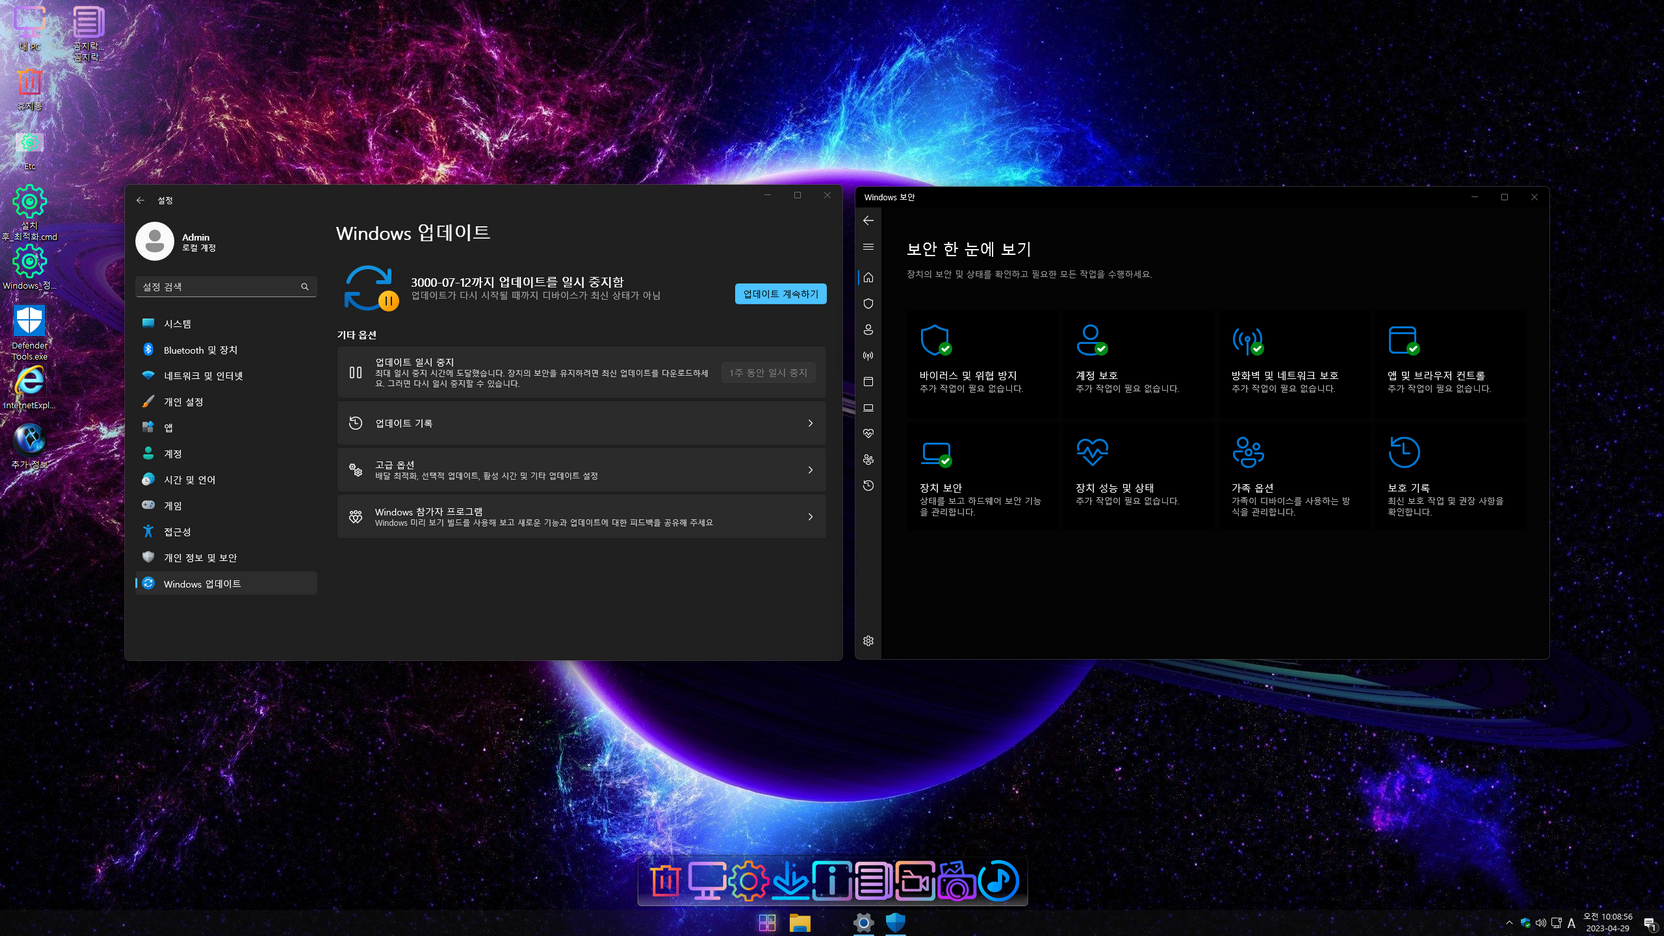The width and height of the screenshot is (1664, 936).
Task: Click the 1주 동안 일시 중지 button
Action: click(x=768, y=373)
